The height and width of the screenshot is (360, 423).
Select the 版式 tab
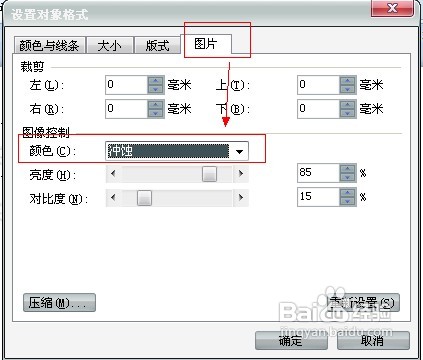(157, 45)
